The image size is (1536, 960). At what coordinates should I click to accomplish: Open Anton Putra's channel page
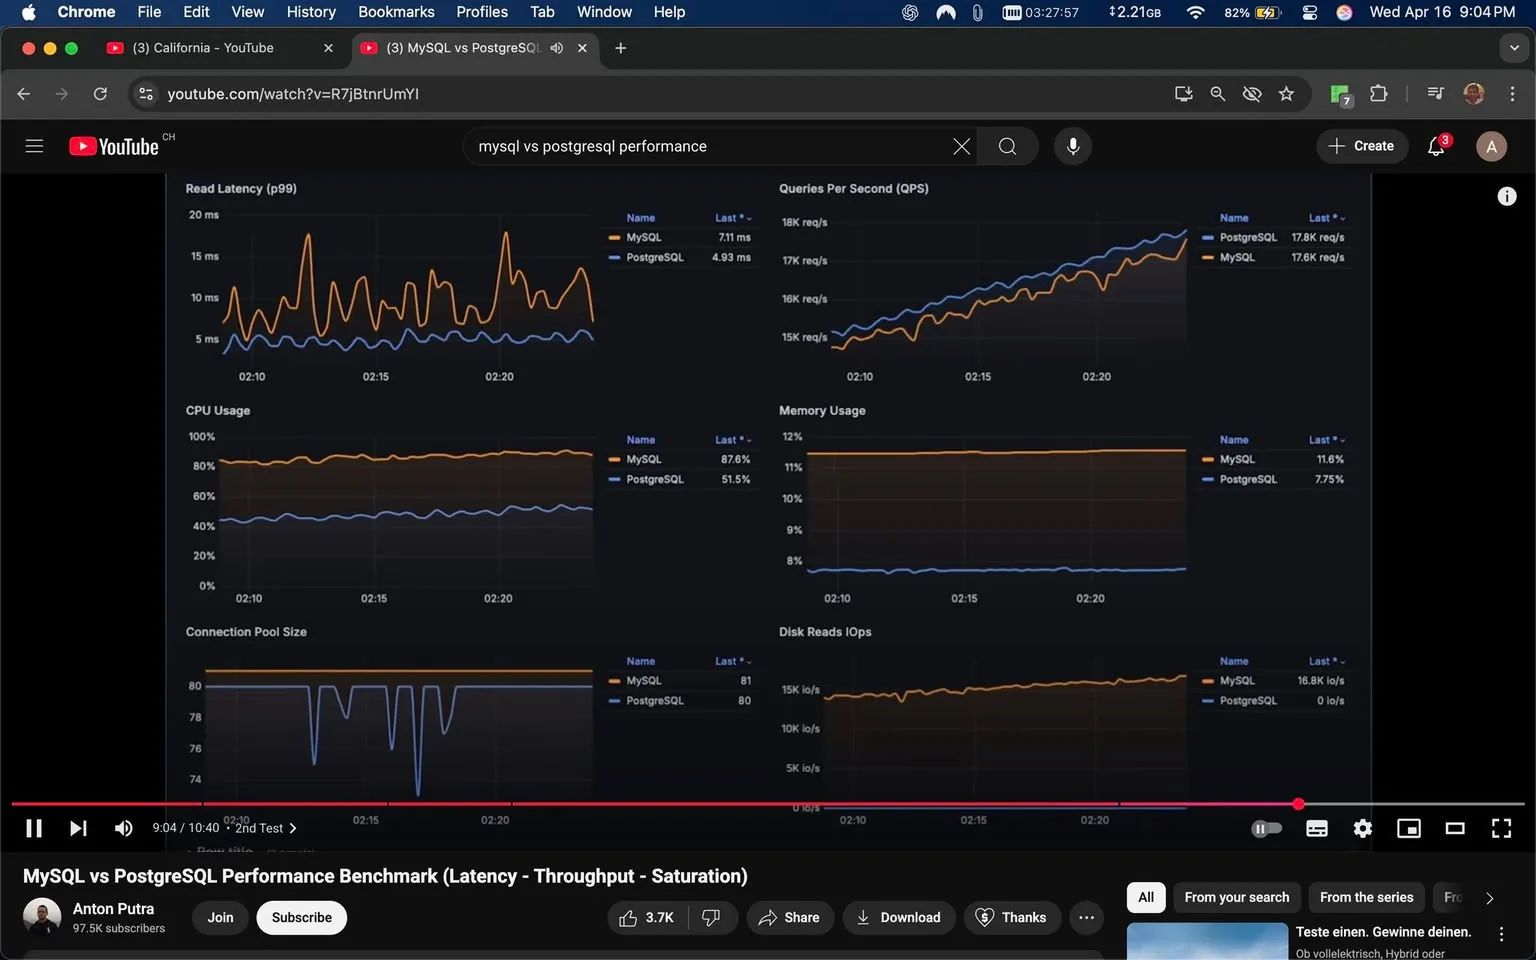pyautogui.click(x=113, y=908)
